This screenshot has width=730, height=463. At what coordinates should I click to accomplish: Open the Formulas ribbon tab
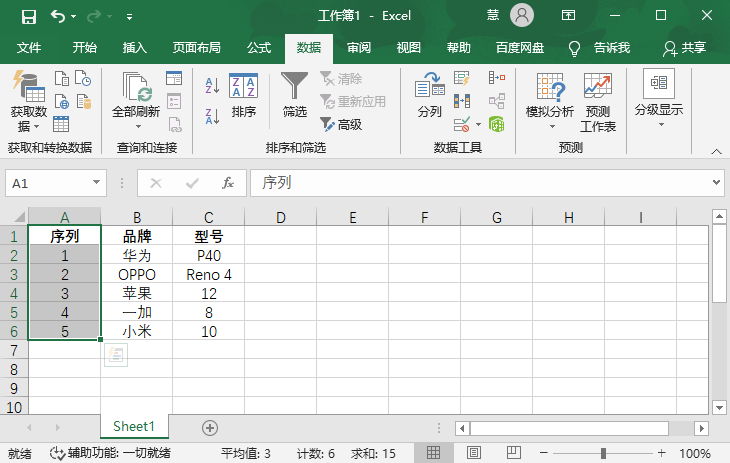click(x=259, y=48)
